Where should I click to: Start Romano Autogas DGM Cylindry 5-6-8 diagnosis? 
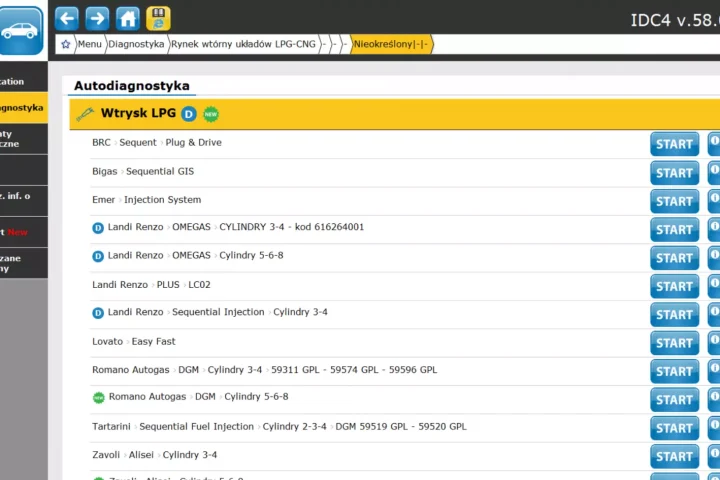675,400
